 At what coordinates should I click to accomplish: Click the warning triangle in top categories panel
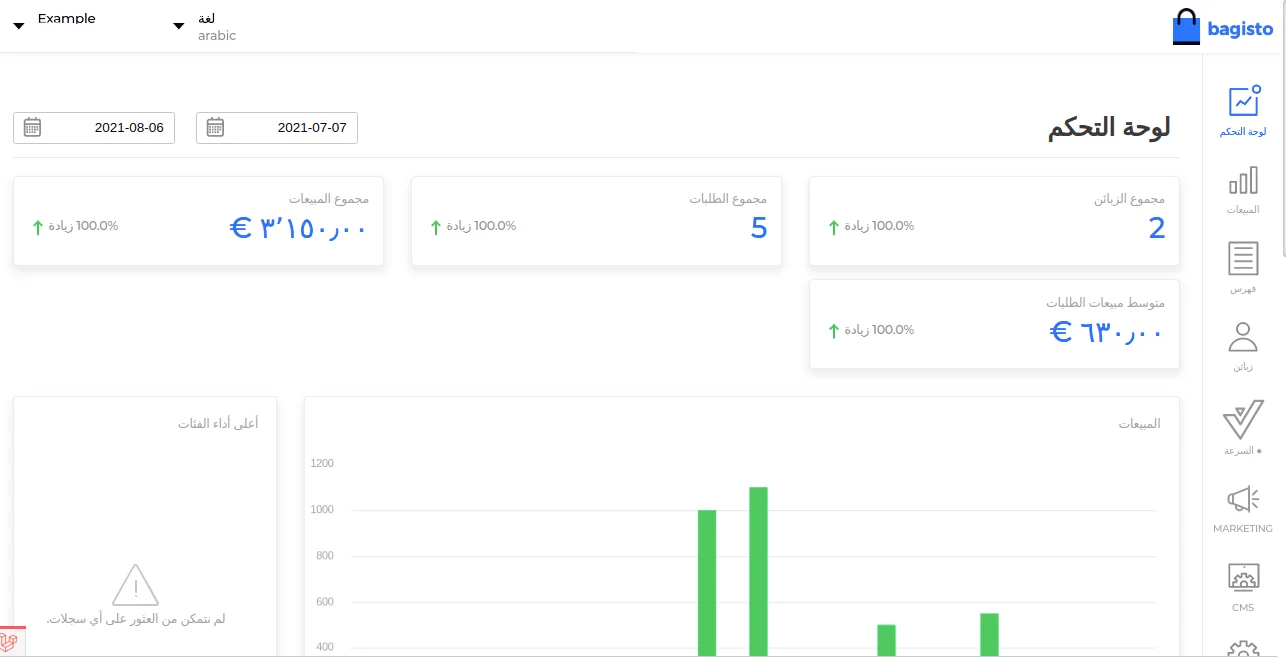click(x=135, y=585)
